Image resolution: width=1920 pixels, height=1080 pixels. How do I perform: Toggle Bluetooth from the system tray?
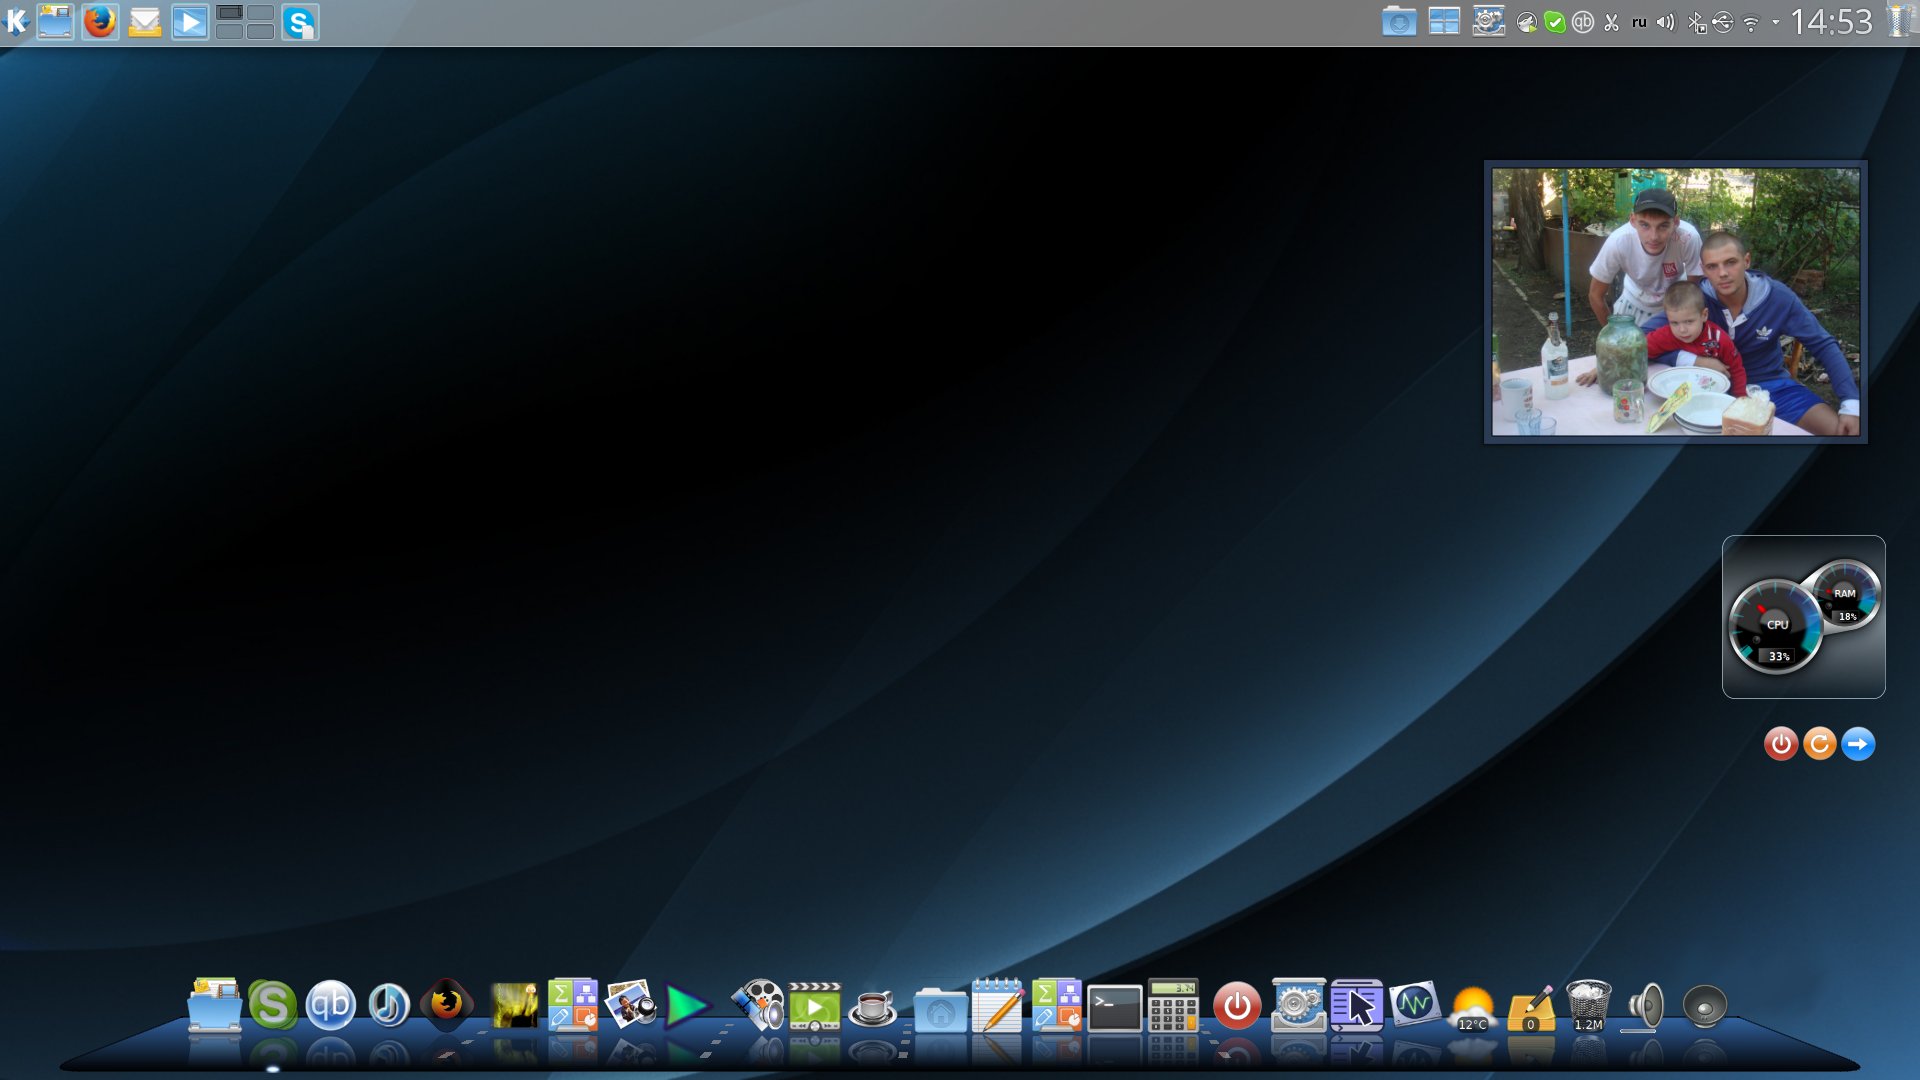[1696, 22]
